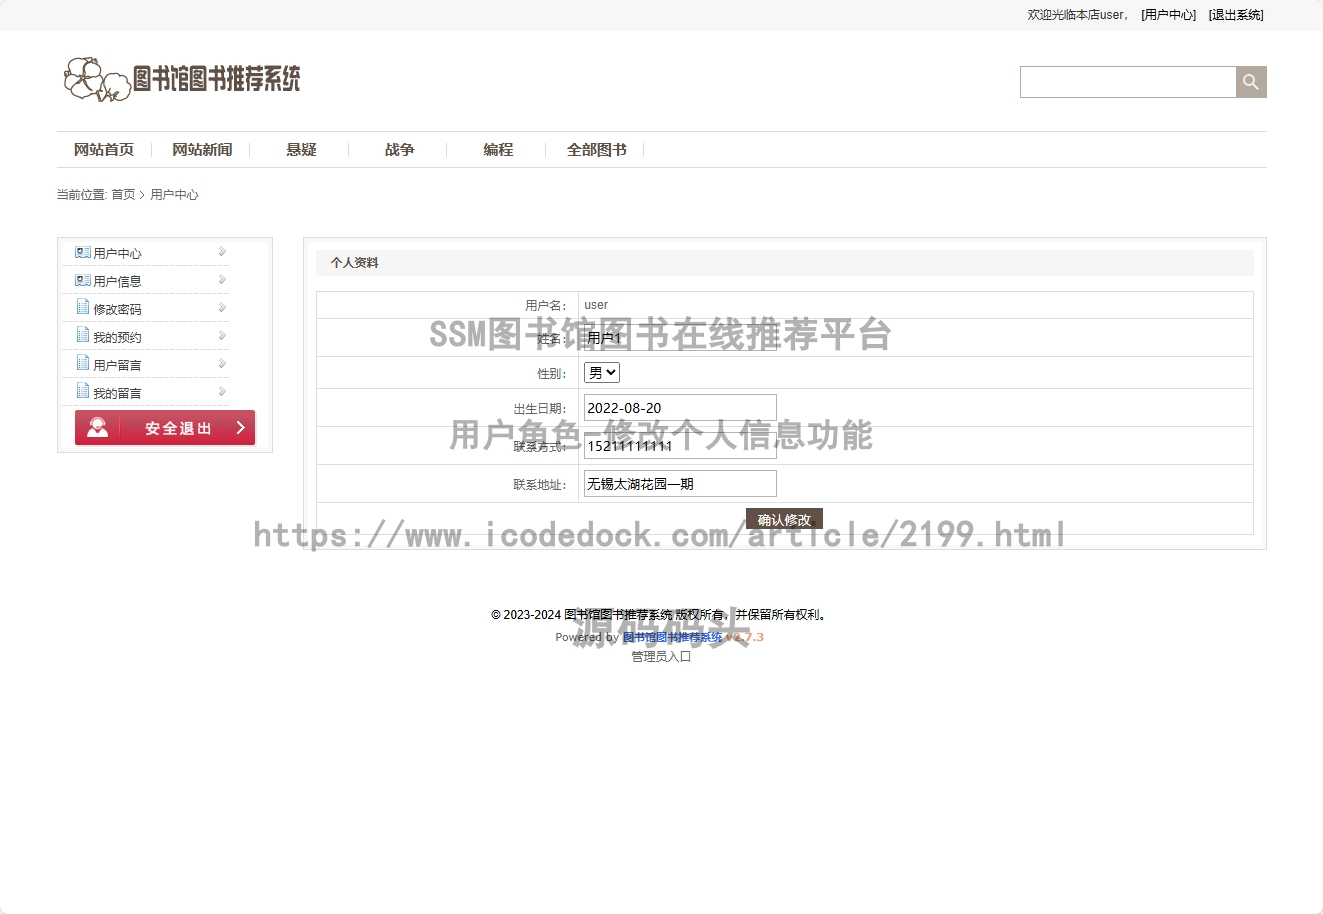The image size is (1323, 914).
Task: Click the document icon beside 我的留言
Action: (83, 392)
